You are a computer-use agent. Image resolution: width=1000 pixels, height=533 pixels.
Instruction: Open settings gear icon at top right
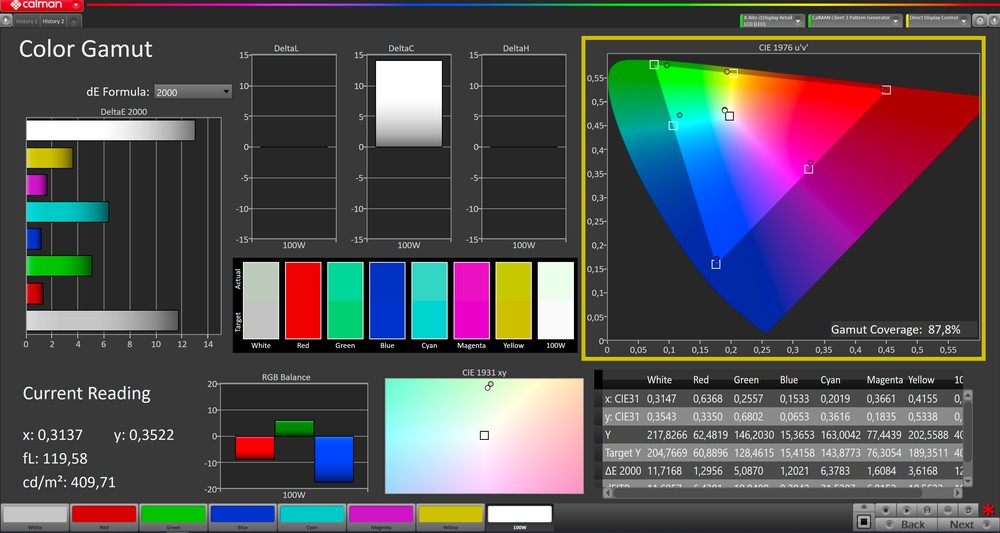980,20
